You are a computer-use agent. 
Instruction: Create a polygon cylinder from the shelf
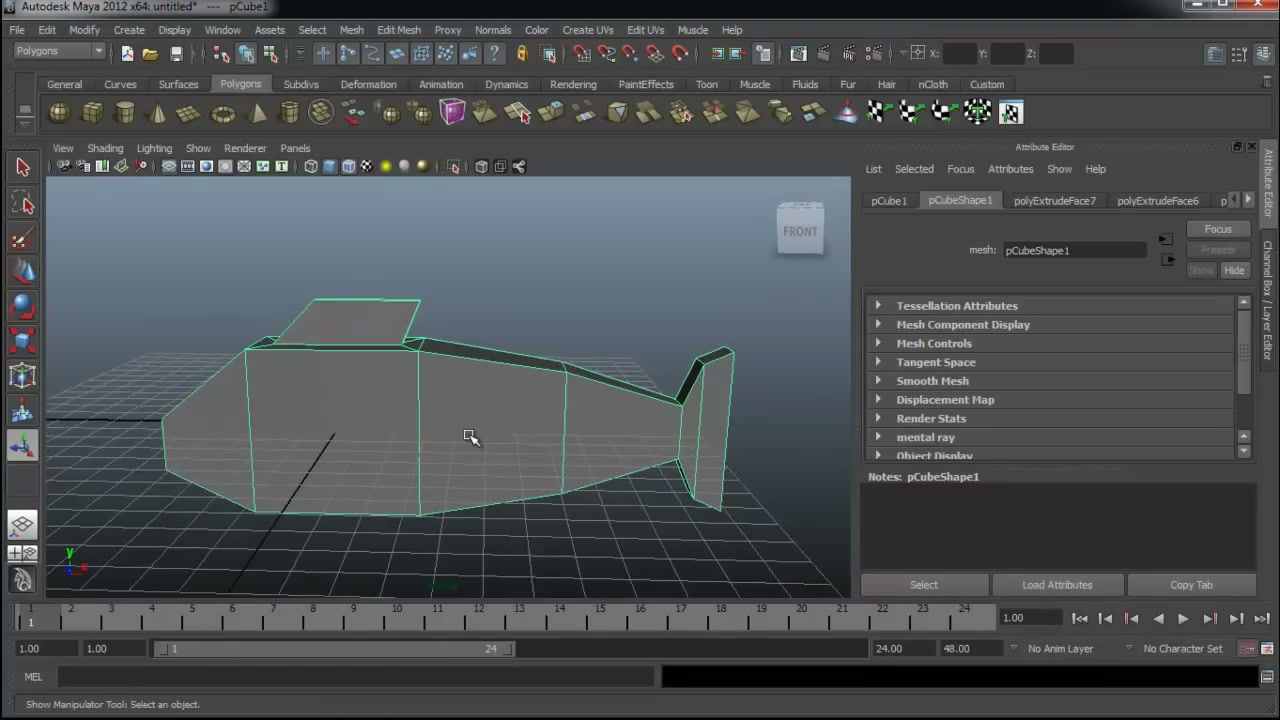coord(125,113)
